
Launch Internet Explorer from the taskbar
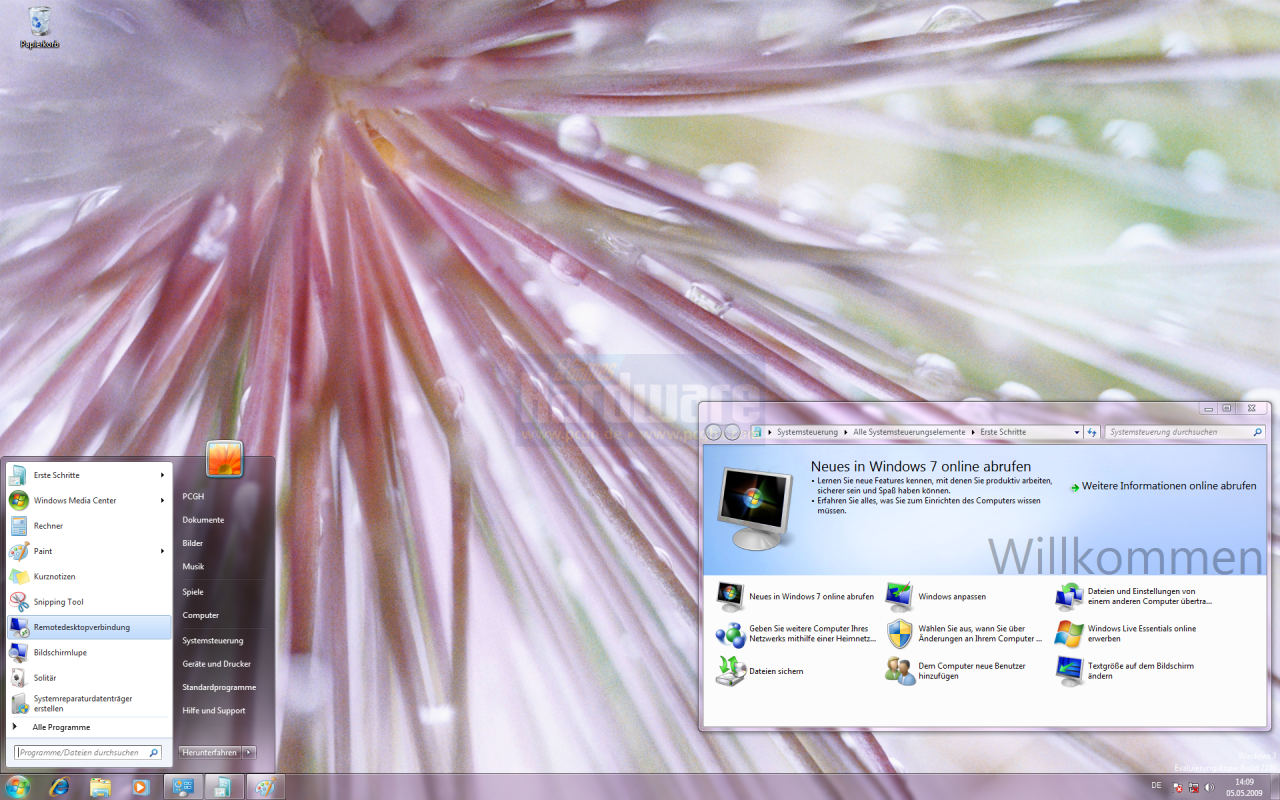(60, 787)
